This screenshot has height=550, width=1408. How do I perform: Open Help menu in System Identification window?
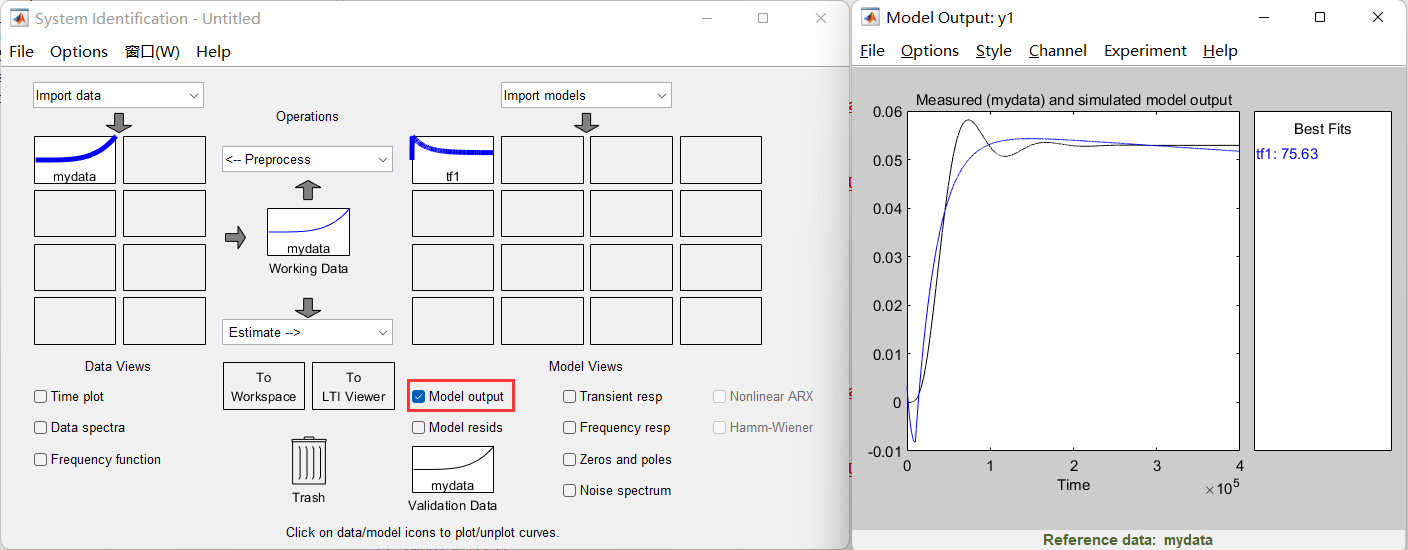(x=213, y=51)
